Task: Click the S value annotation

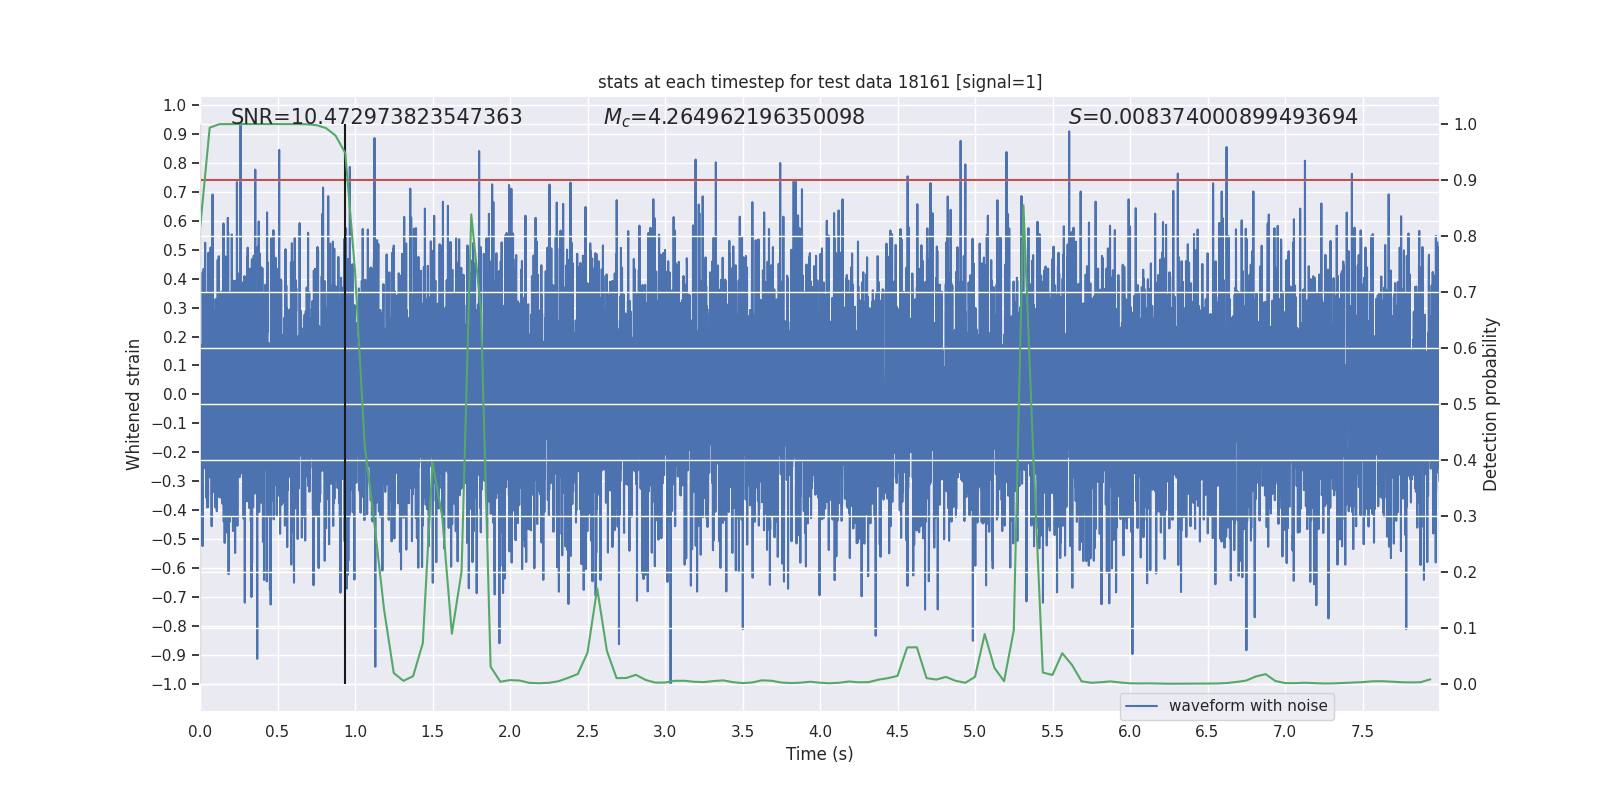Action: pos(1213,117)
